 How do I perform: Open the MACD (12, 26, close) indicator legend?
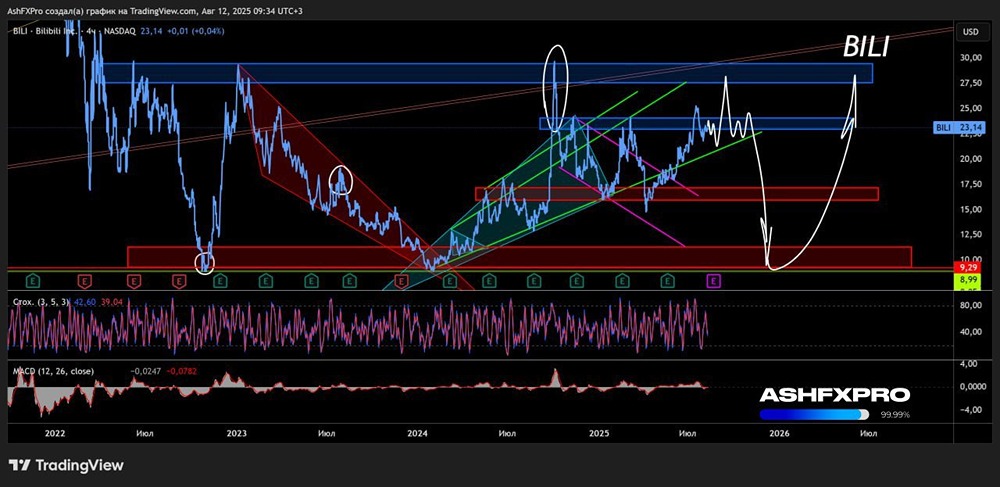pyautogui.click(x=53, y=370)
